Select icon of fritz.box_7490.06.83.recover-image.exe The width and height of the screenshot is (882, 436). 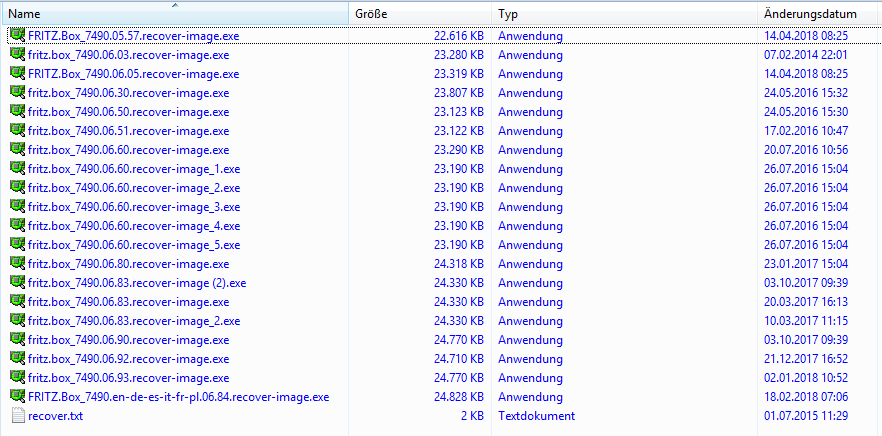pos(18,302)
